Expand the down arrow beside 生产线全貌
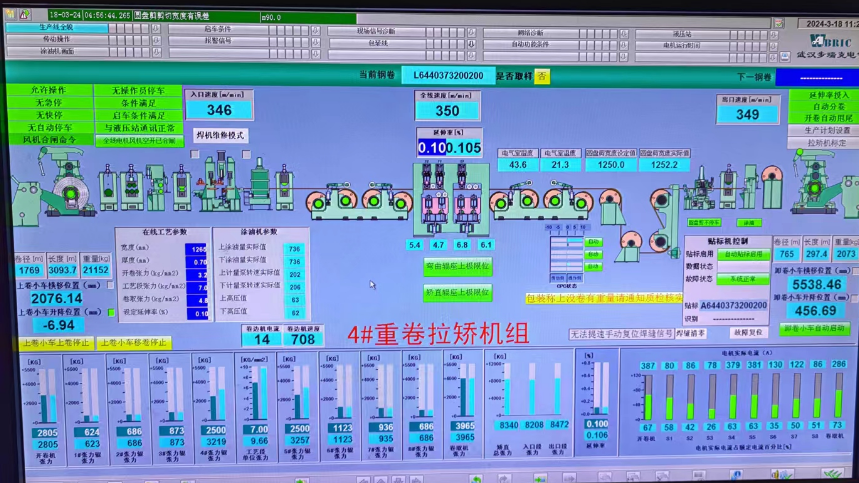 [154, 28]
